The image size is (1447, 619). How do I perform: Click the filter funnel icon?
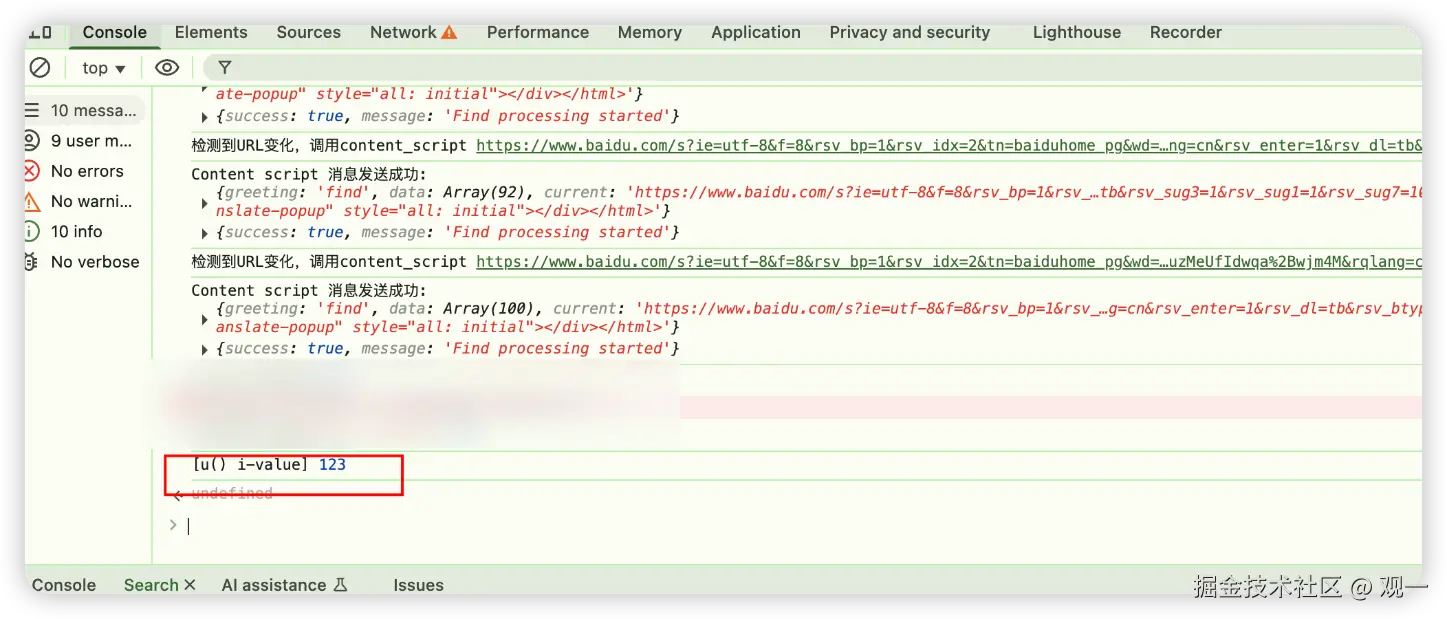225,68
